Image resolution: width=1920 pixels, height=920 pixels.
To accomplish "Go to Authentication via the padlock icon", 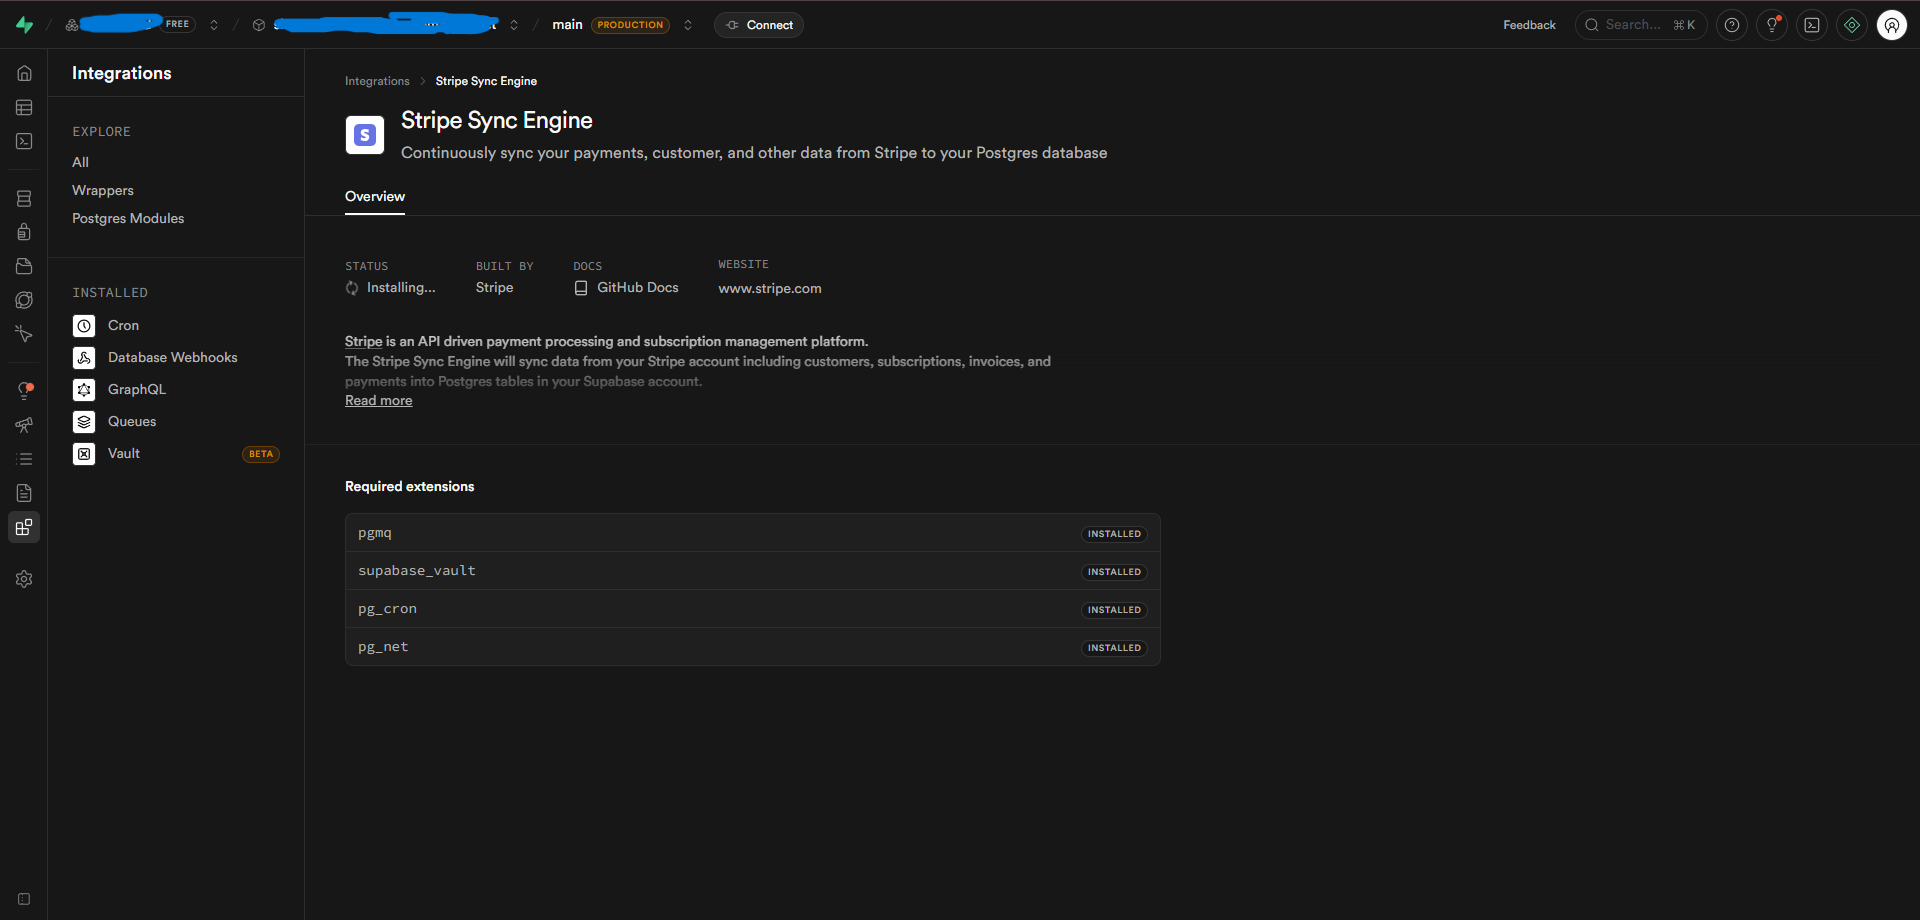I will pos(24,232).
